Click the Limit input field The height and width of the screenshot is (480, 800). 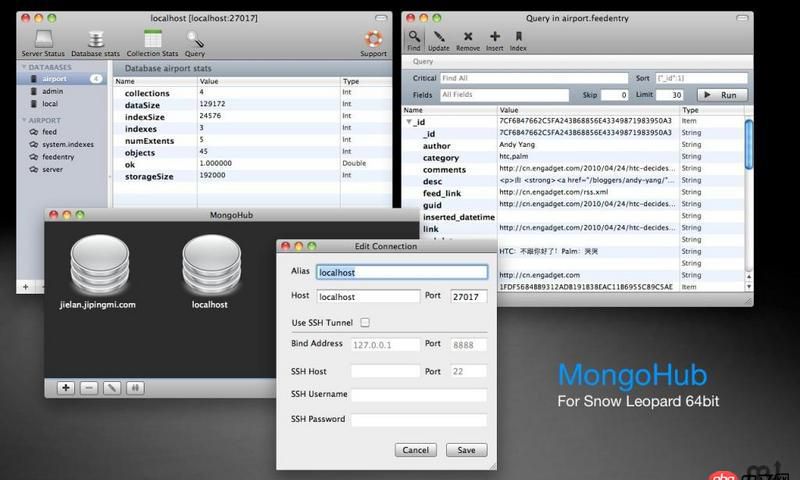click(x=669, y=95)
